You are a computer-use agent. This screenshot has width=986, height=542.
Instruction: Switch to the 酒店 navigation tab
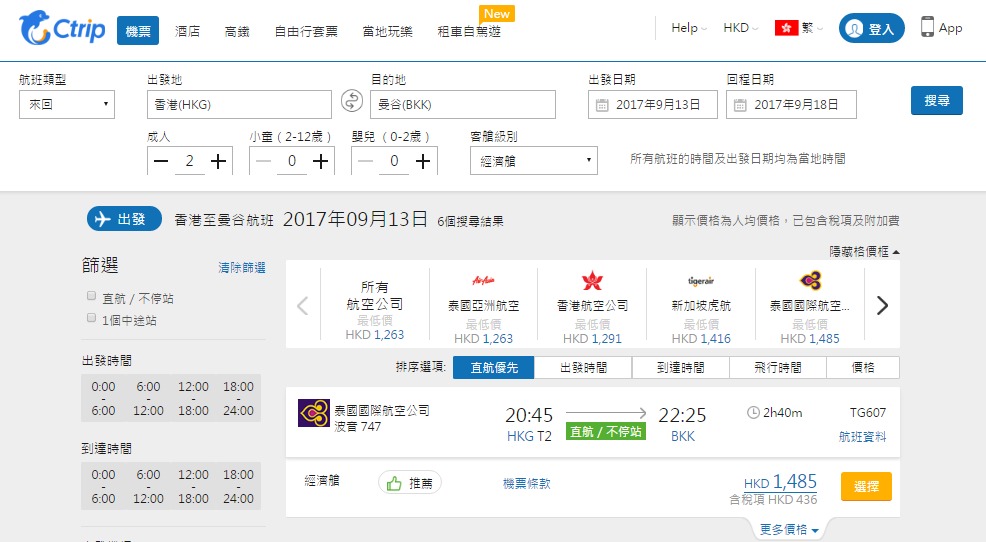click(x=187, y=31)
